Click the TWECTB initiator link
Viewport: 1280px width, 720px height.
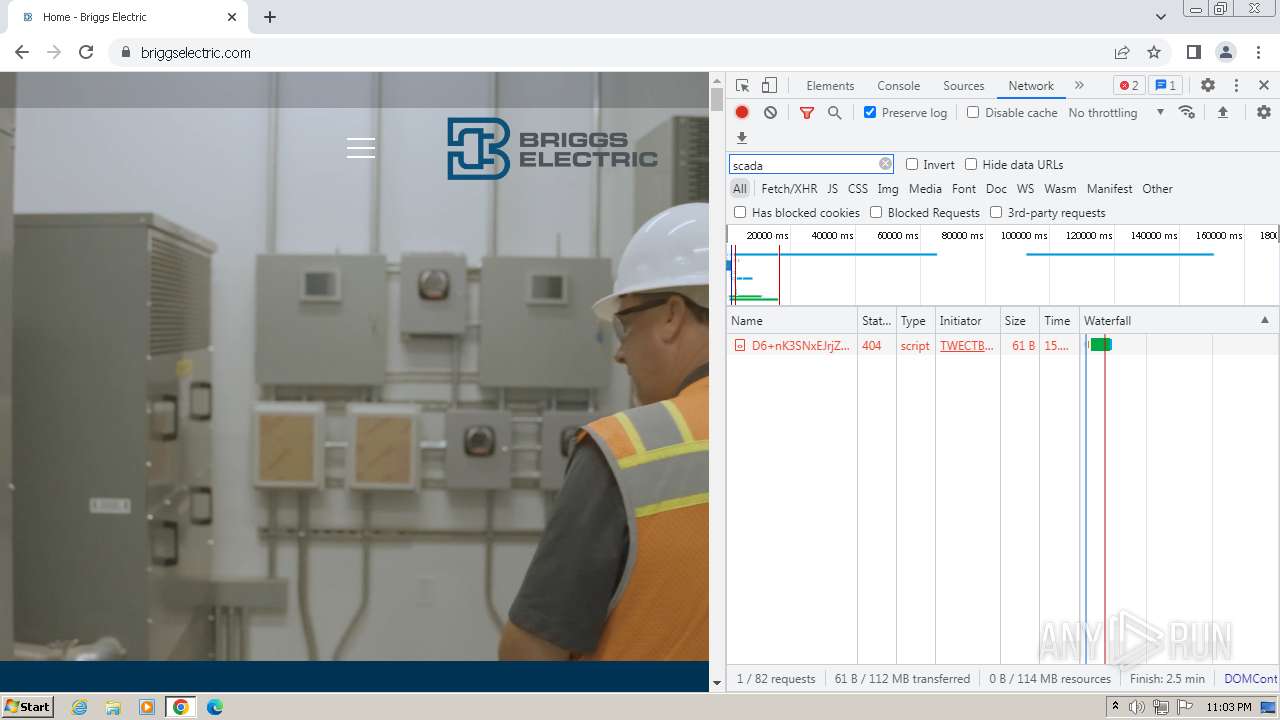pyautogui.click(x=966, y=346)
